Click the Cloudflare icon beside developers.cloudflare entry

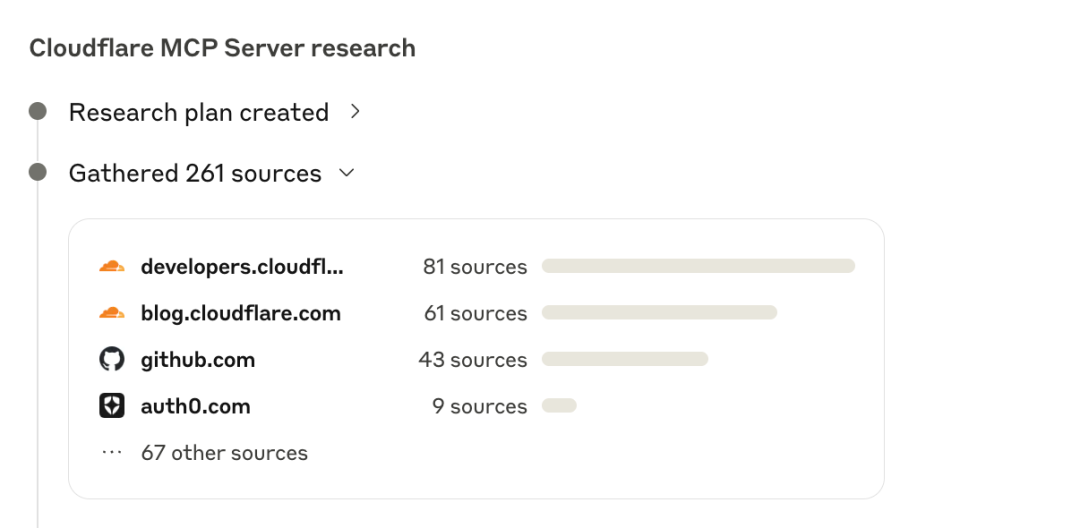click(111, 266)
